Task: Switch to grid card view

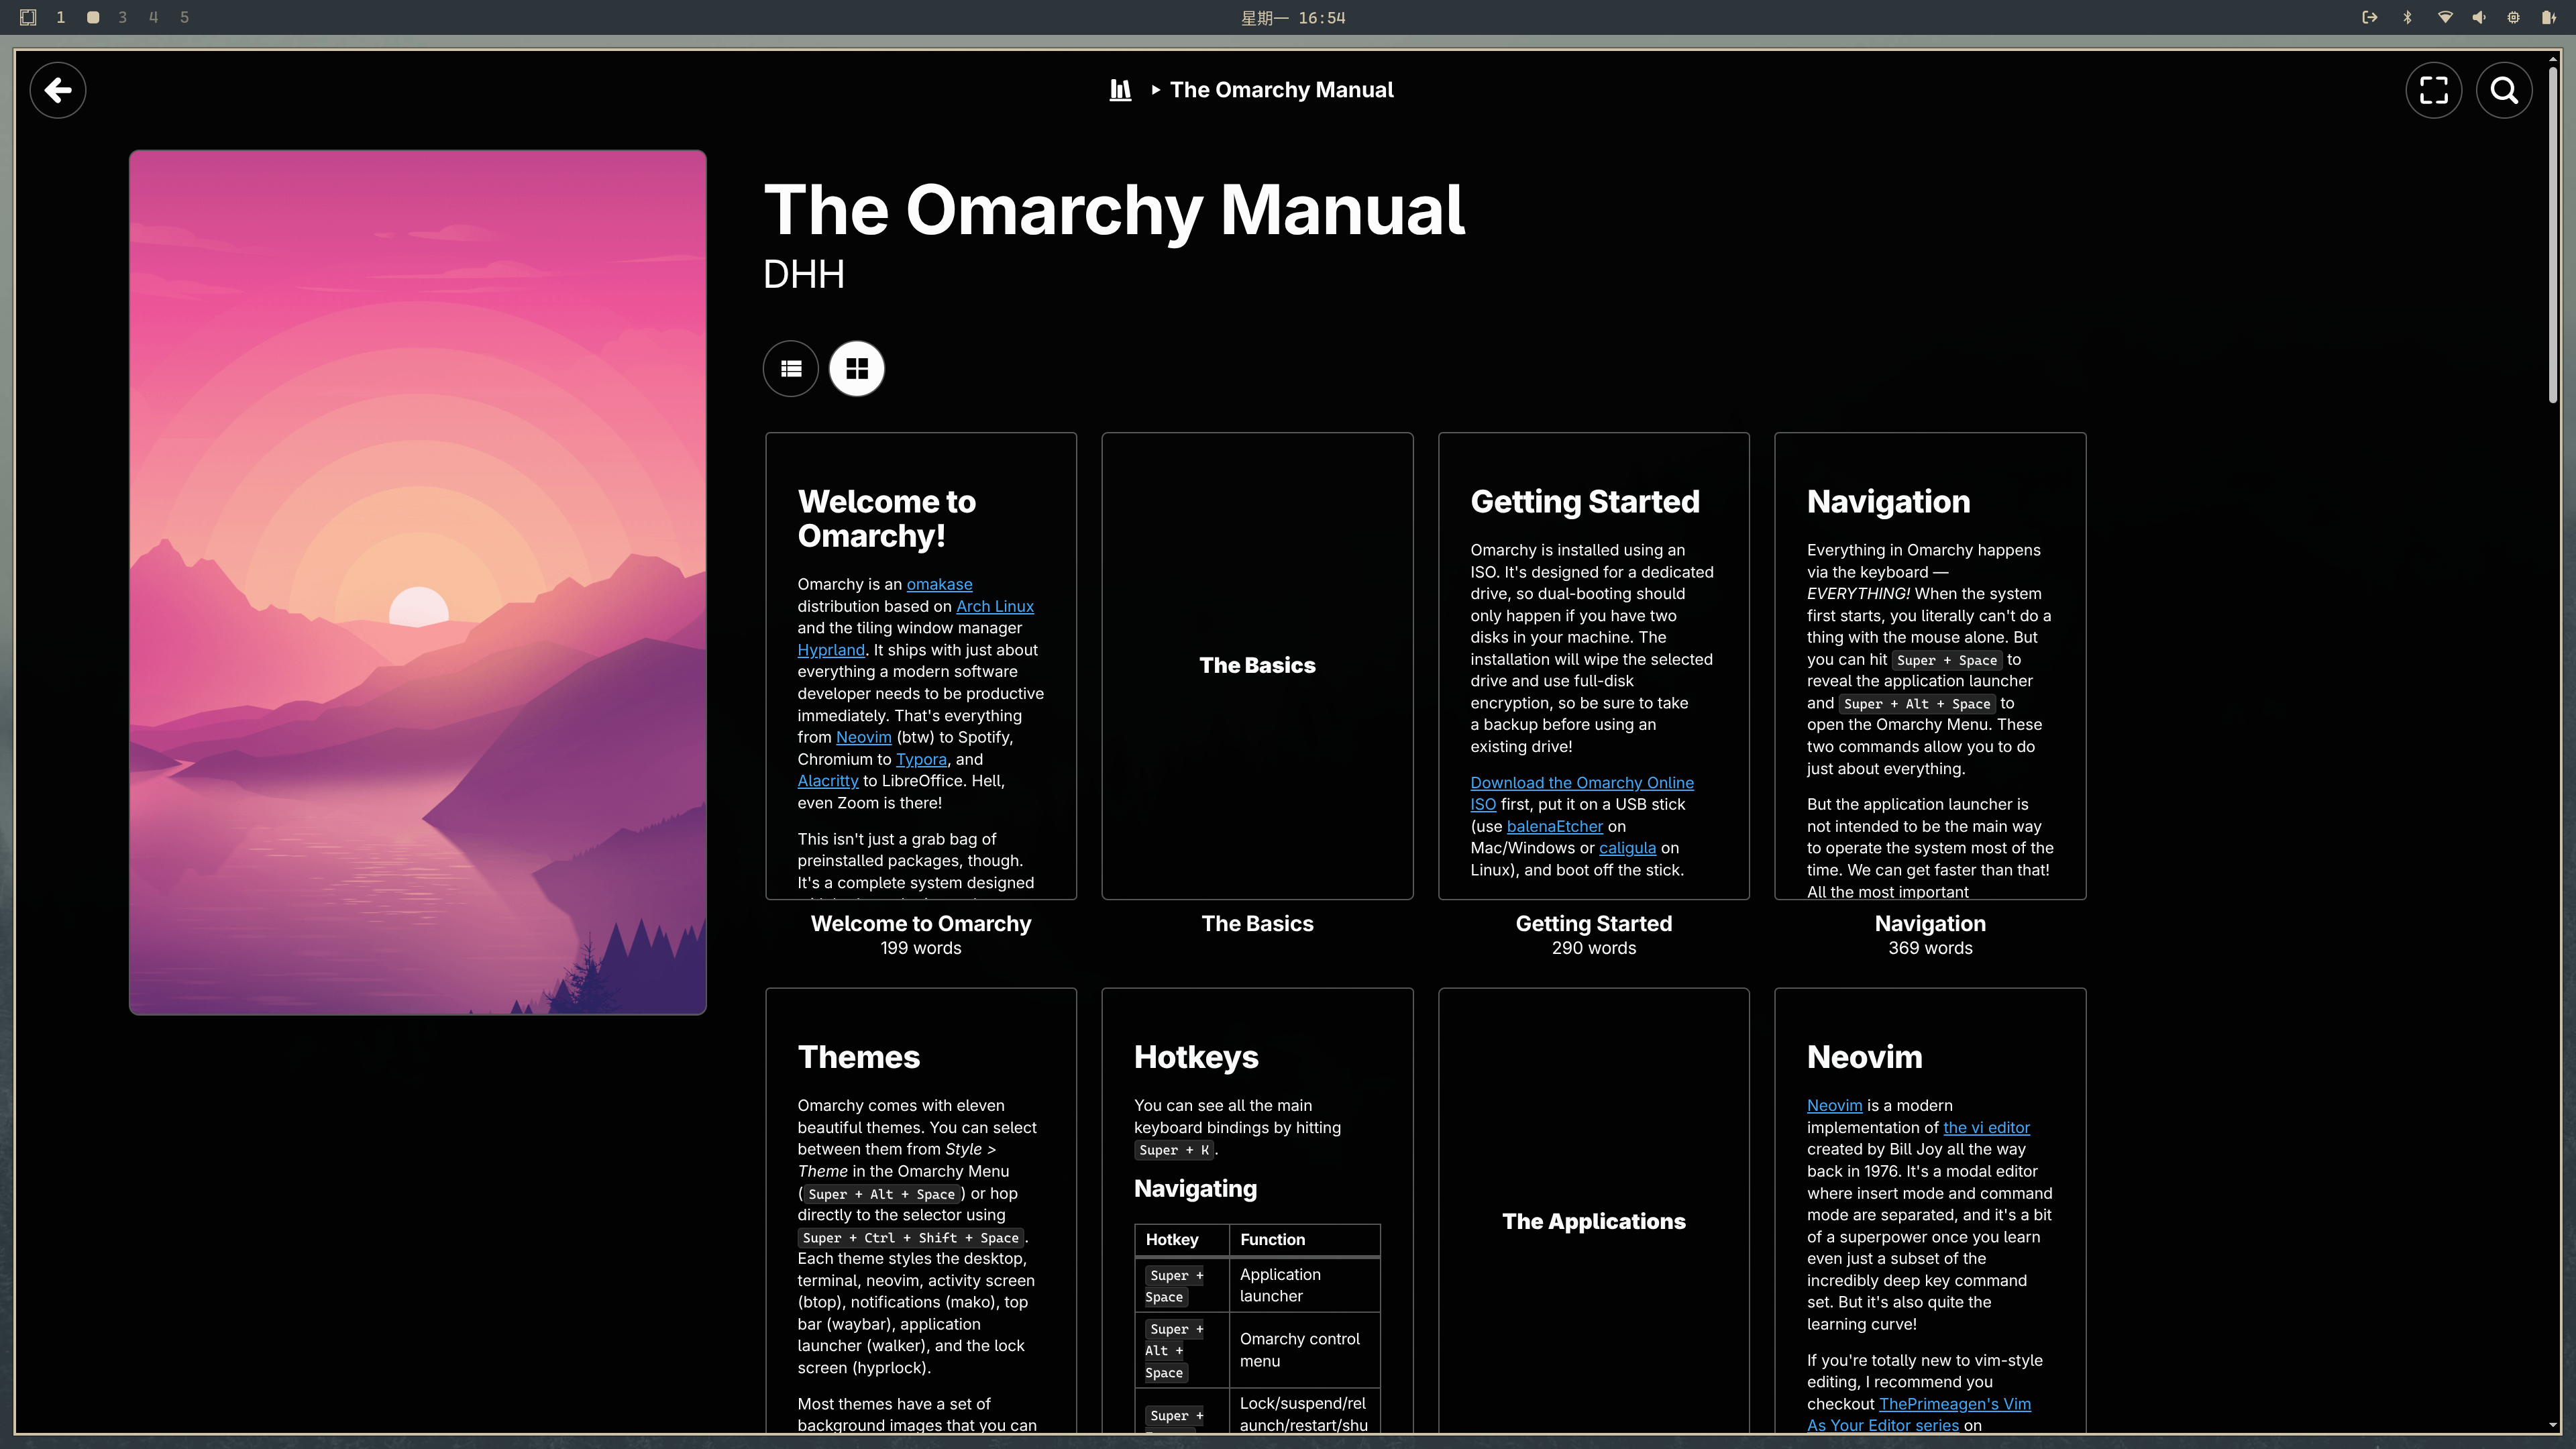Action: pyautogui.click(x=857, y=369)
